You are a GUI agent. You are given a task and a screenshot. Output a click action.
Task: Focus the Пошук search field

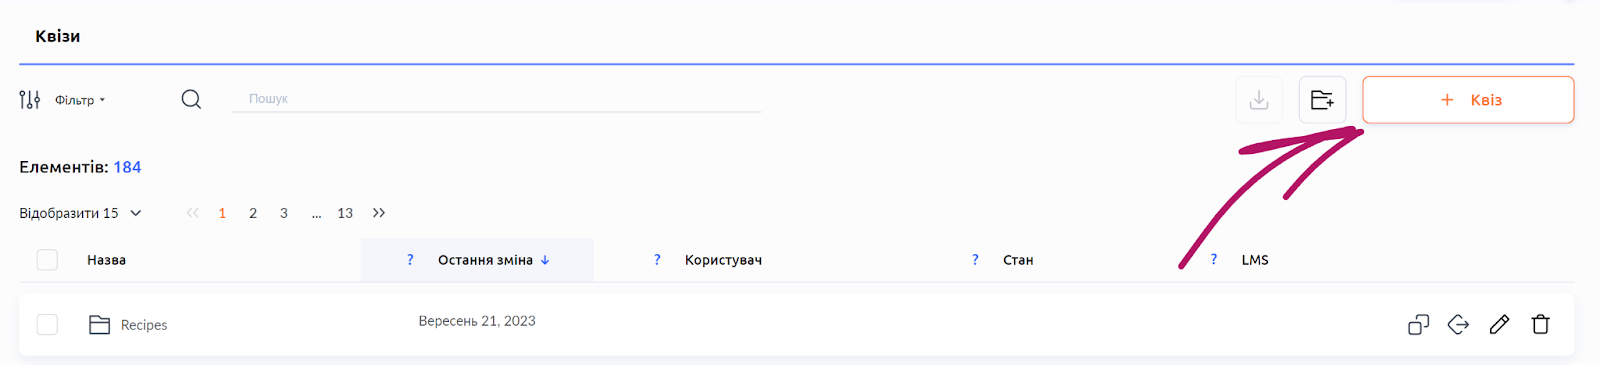497,99
